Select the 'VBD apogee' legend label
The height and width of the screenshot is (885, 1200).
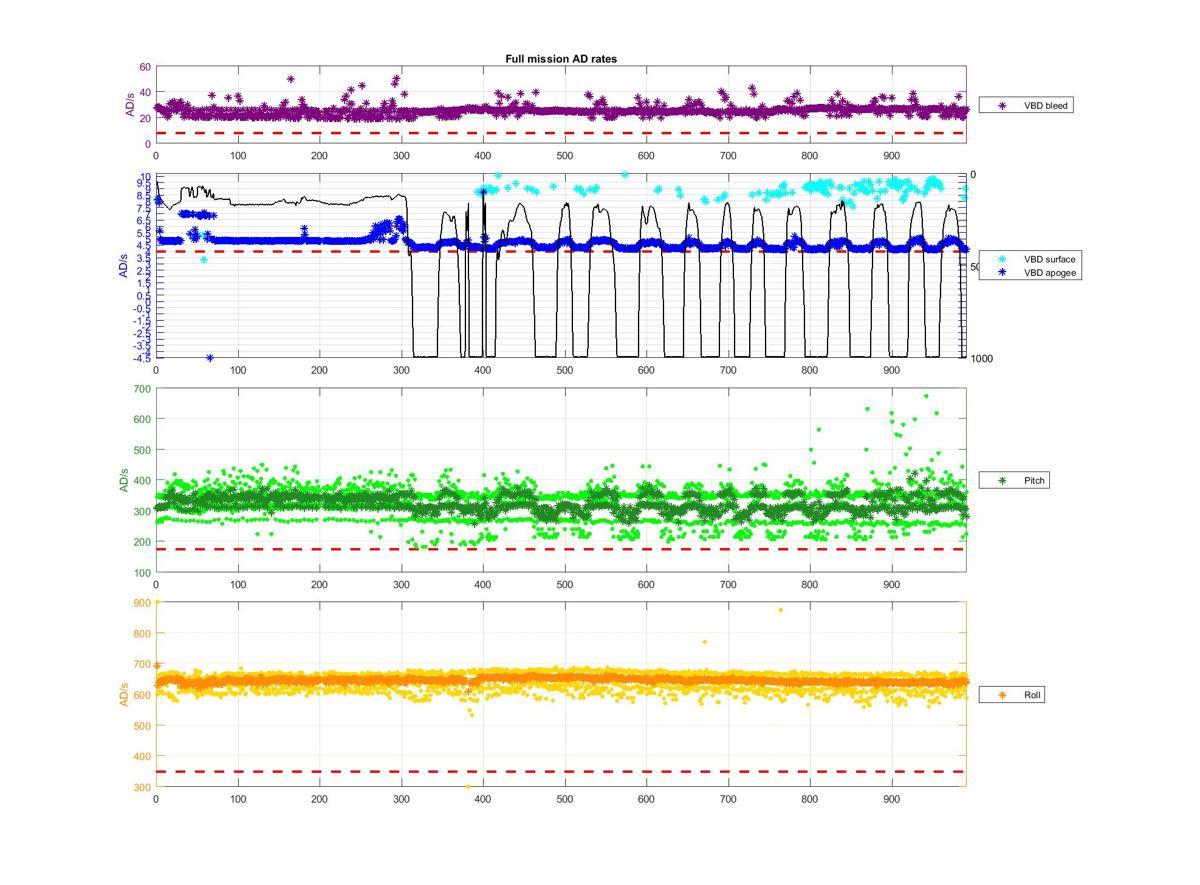pyautogui.click(x=1049, y=272)
